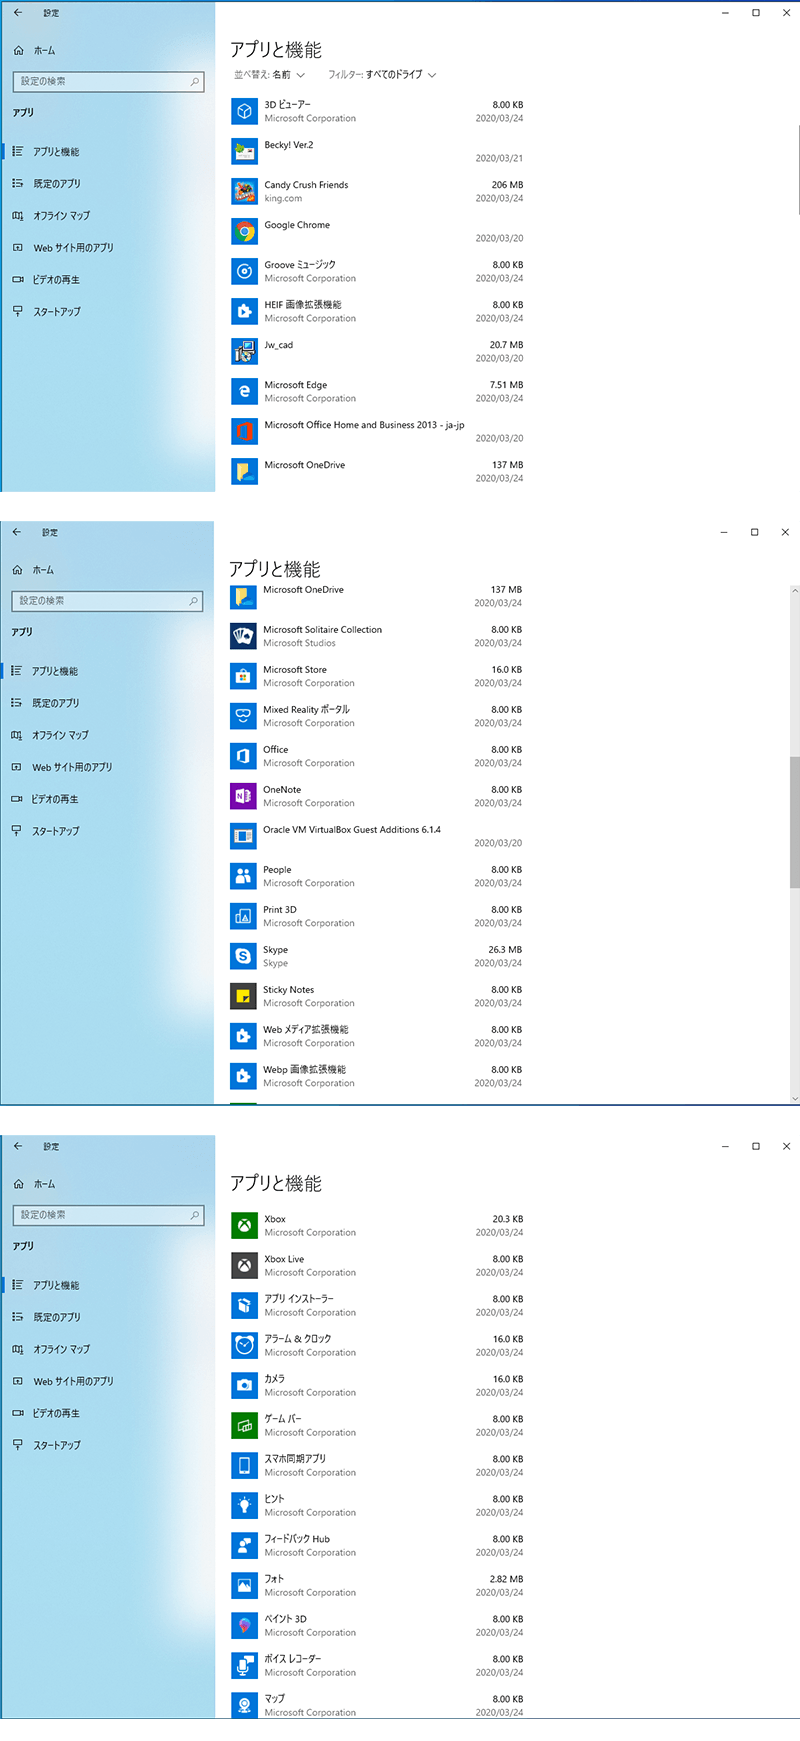Click the king.com publisher text

point(283,199)
